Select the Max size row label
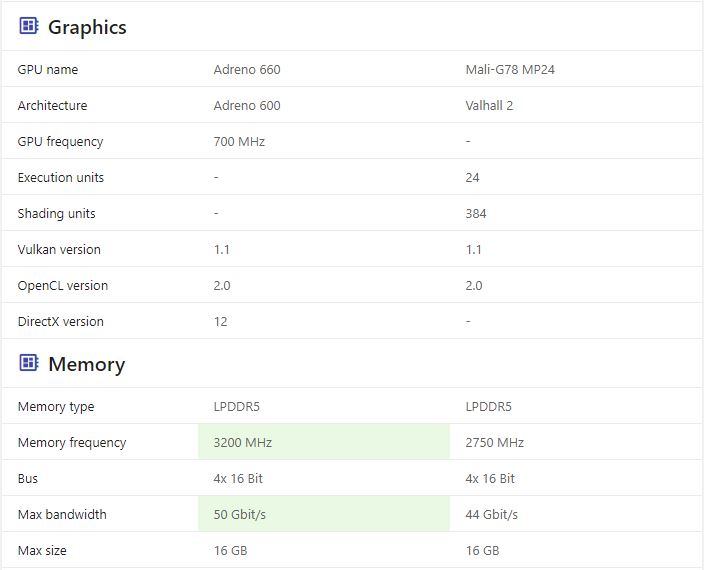Screen dimensions: 704x570 coord(42,550)
